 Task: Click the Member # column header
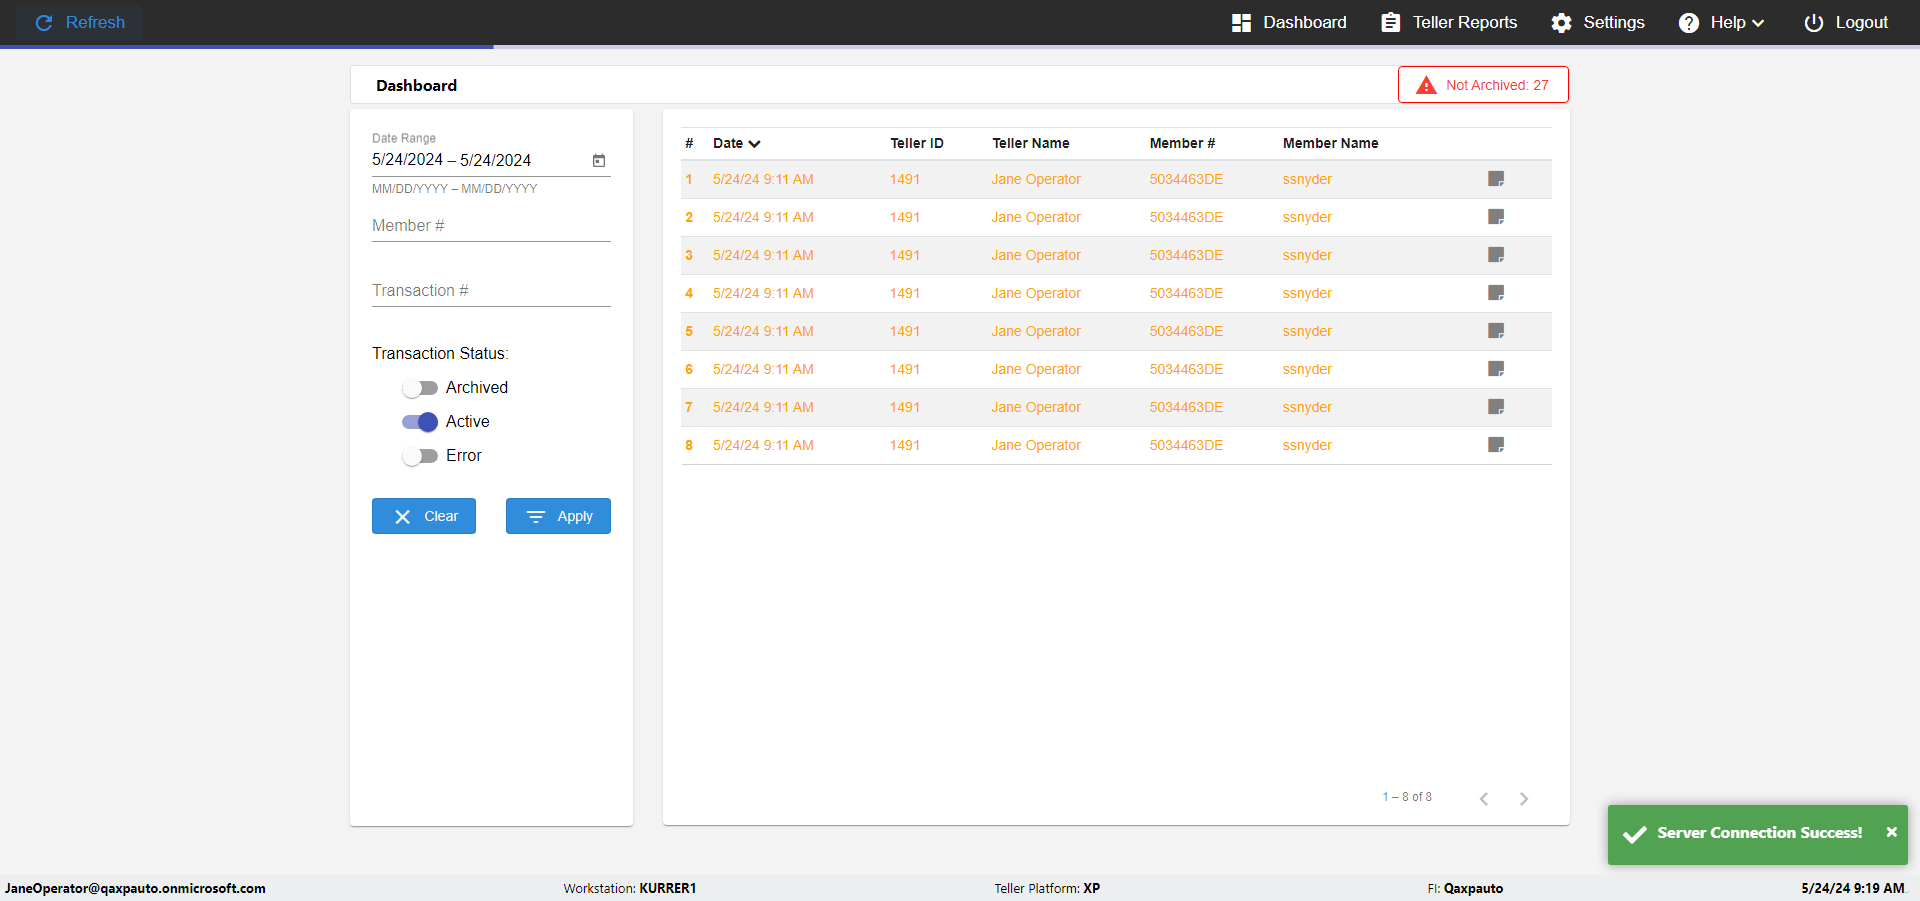pos(1182,143)
